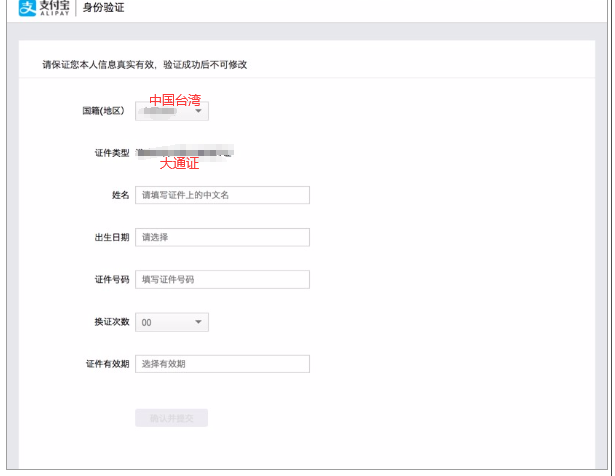The width and height of the screenshot is (615, 476).
Task: Open the 出生日期 date picker field
Action: pyautogui.click(x=222, y=237)
